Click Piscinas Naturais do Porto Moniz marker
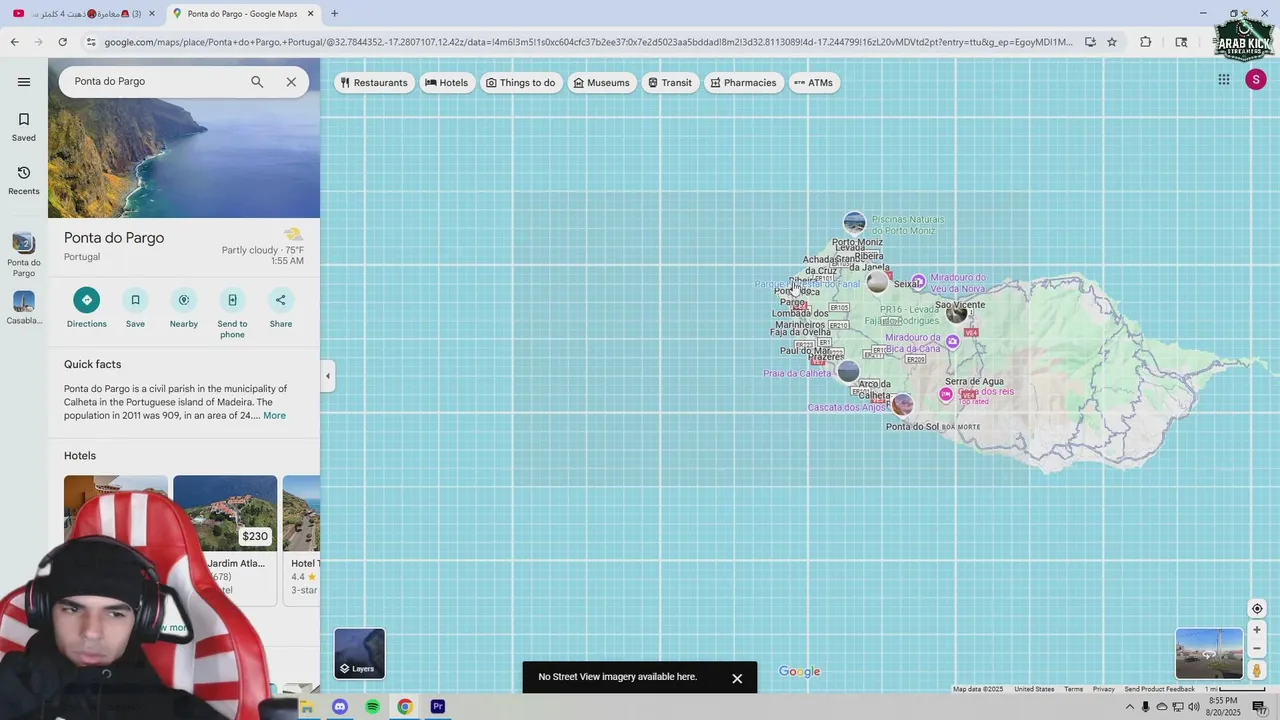 click(x=854, y=222)
